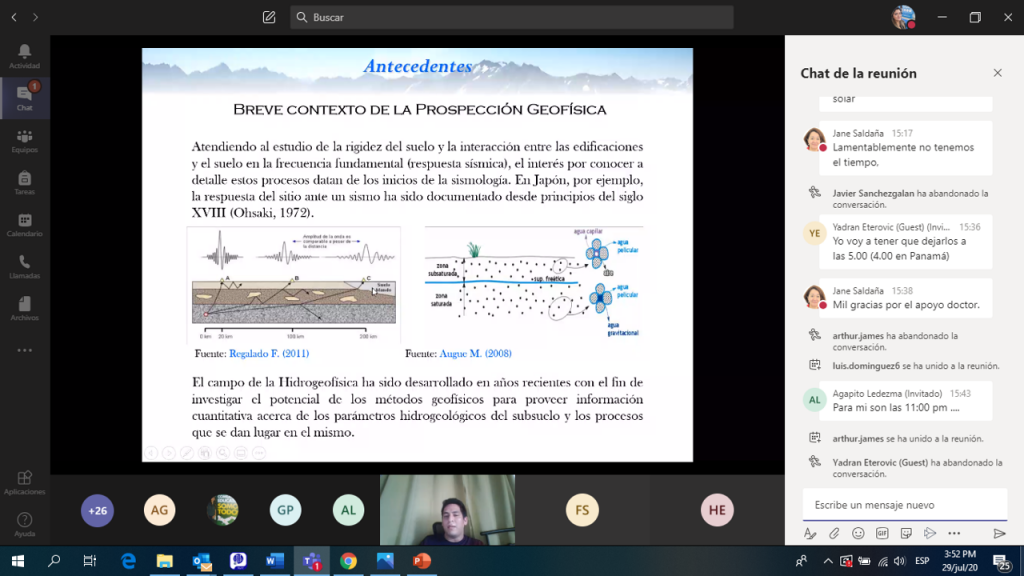
Task: Launch Microsoft Edge from taskbar
Action: coord(128,561)
